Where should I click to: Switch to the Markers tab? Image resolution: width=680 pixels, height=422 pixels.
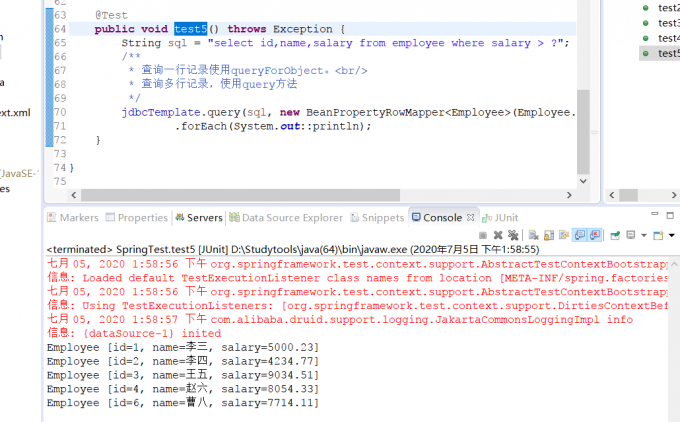click(73, 217)
